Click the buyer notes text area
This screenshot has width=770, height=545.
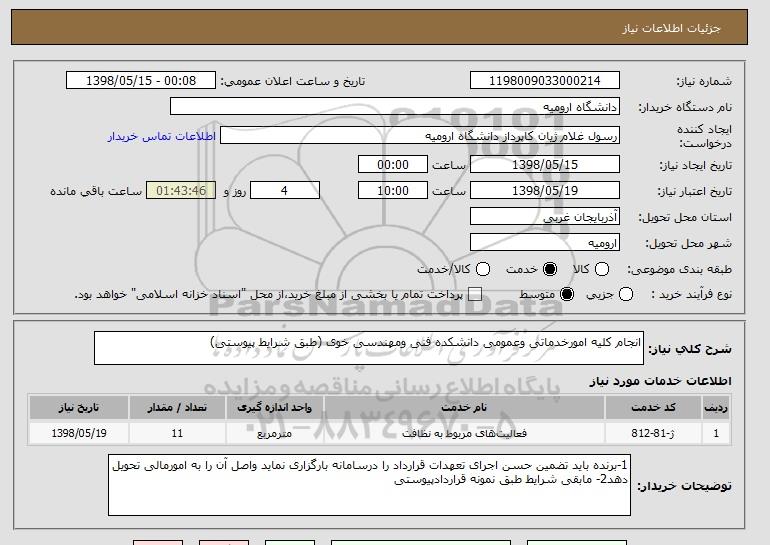click(369, 485)
